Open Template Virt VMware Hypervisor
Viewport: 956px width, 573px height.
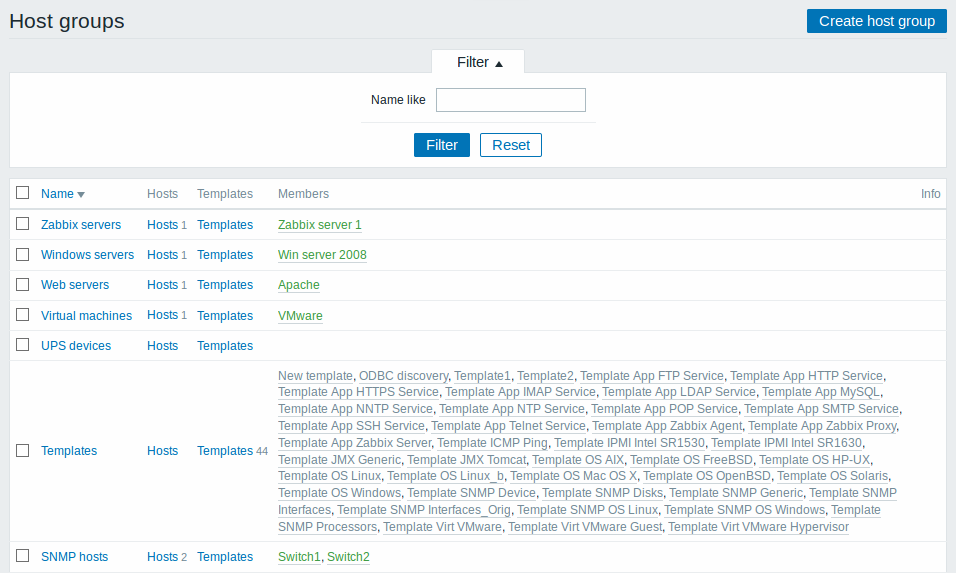(x=758, y=527)
